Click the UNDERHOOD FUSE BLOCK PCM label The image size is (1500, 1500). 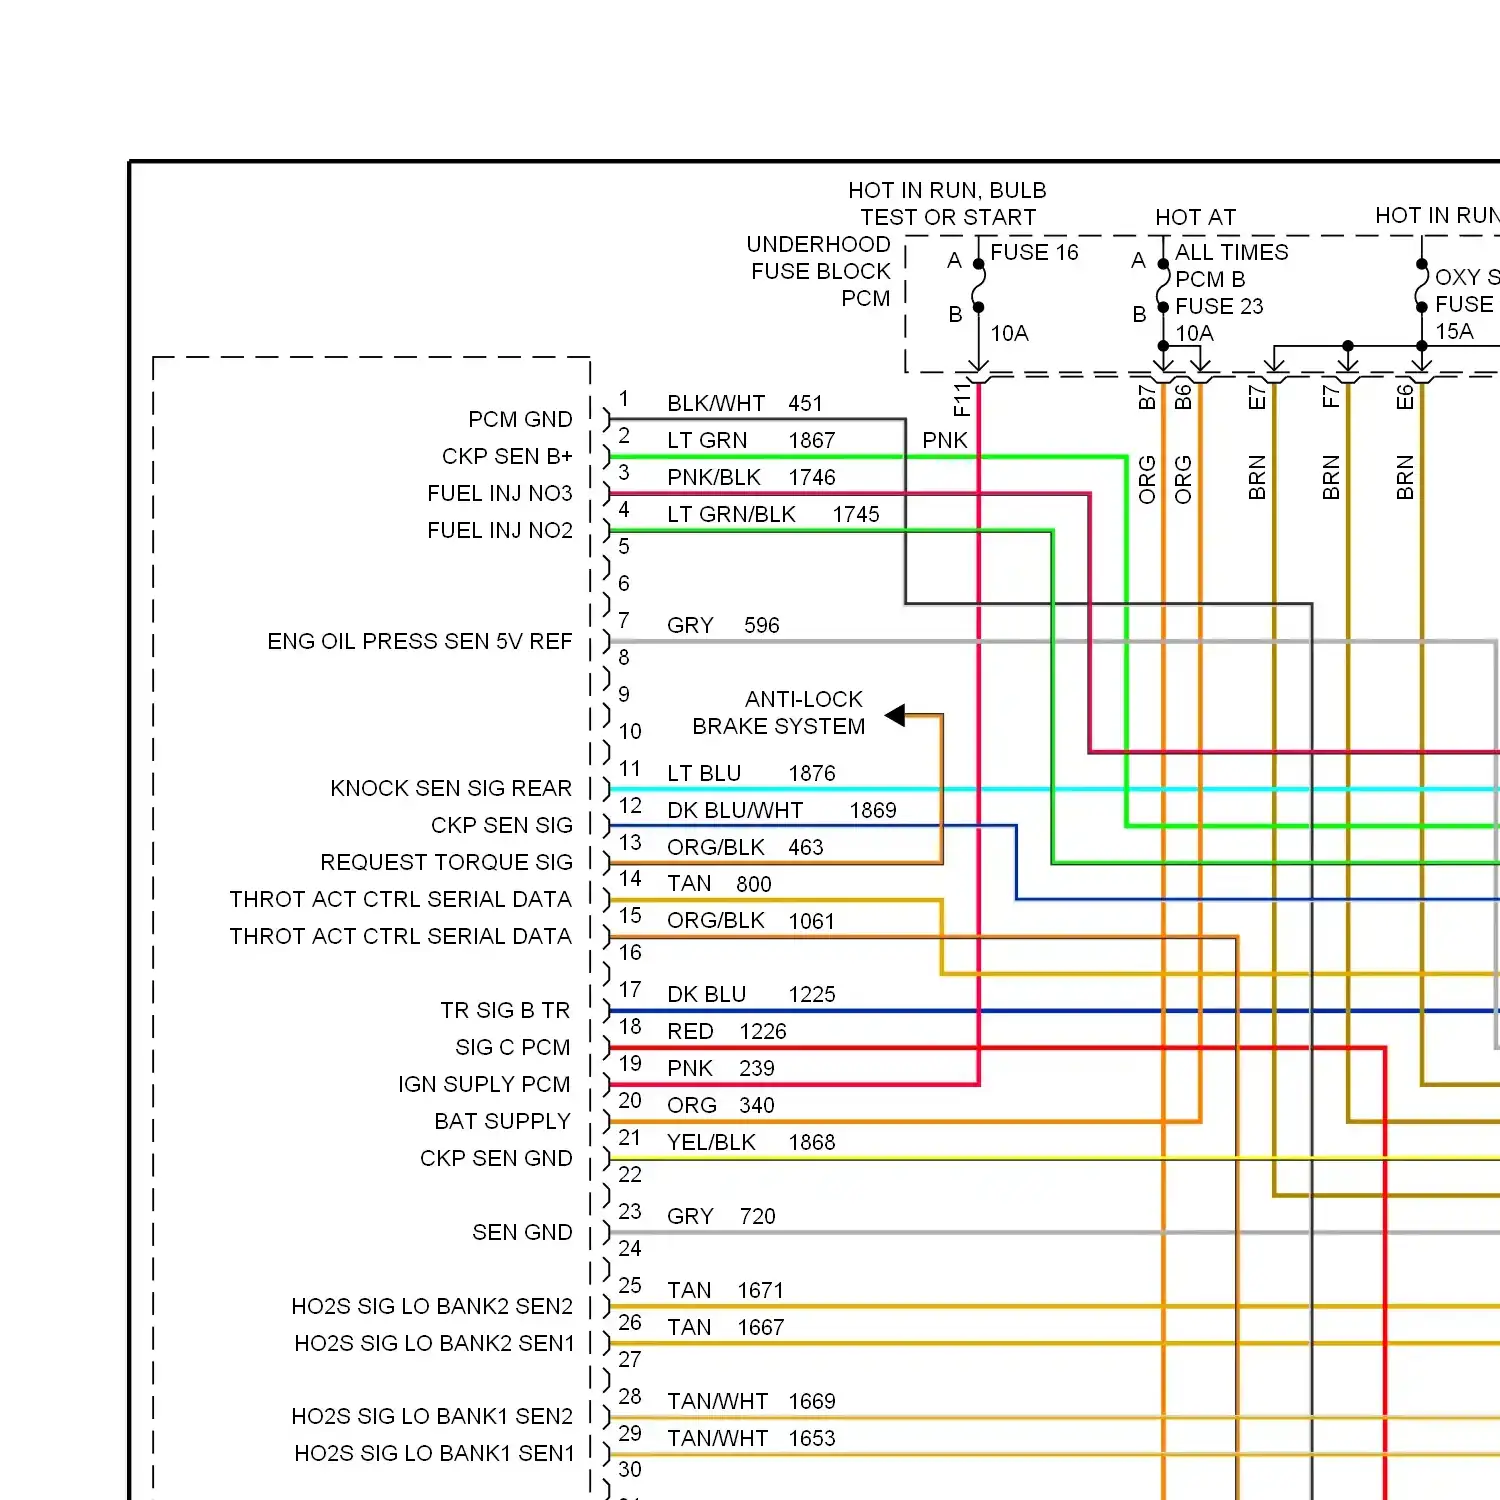818,271
